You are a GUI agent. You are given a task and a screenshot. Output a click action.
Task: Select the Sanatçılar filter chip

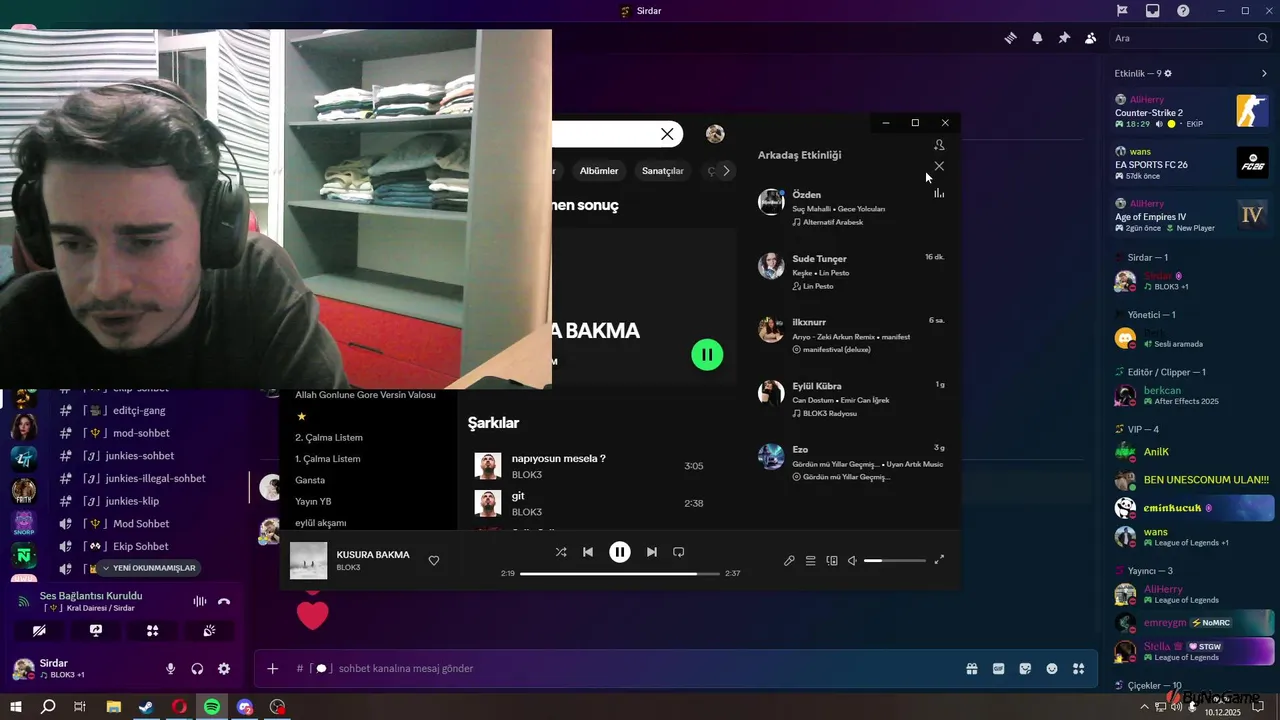click(x=663, y=171)
